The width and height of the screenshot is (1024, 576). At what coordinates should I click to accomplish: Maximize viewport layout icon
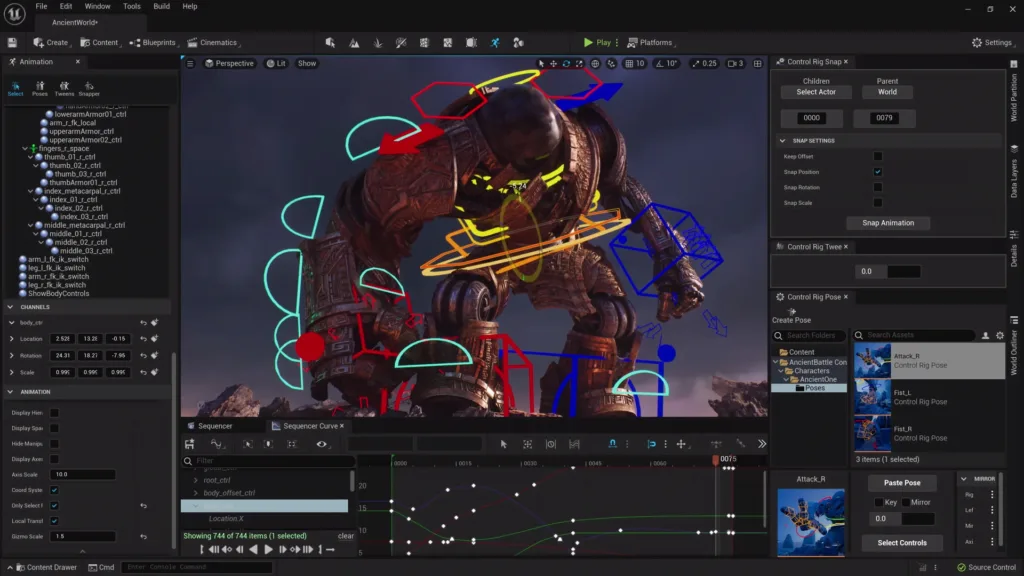click(758, 63)
